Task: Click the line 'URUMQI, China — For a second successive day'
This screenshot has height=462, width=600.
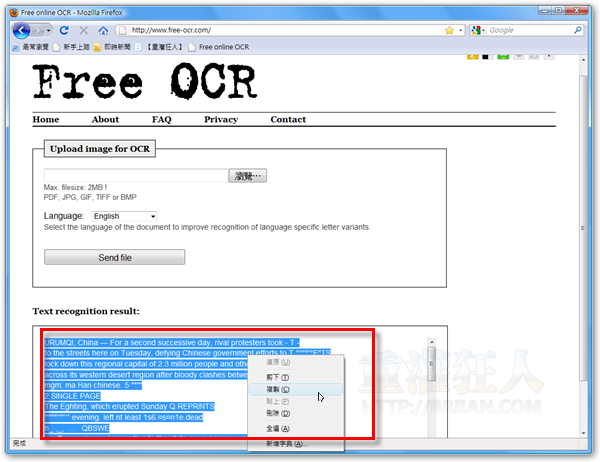Action: (172, 343)
